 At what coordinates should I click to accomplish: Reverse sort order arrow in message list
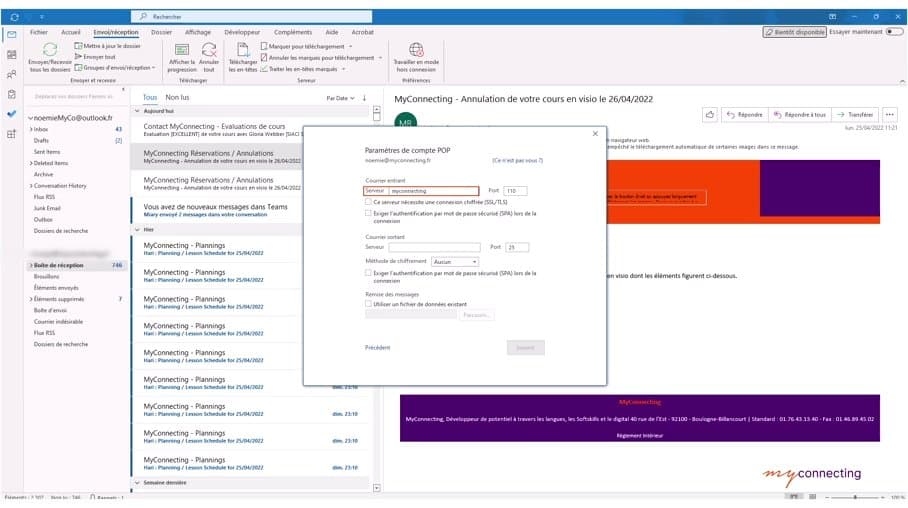click(364, 98)
